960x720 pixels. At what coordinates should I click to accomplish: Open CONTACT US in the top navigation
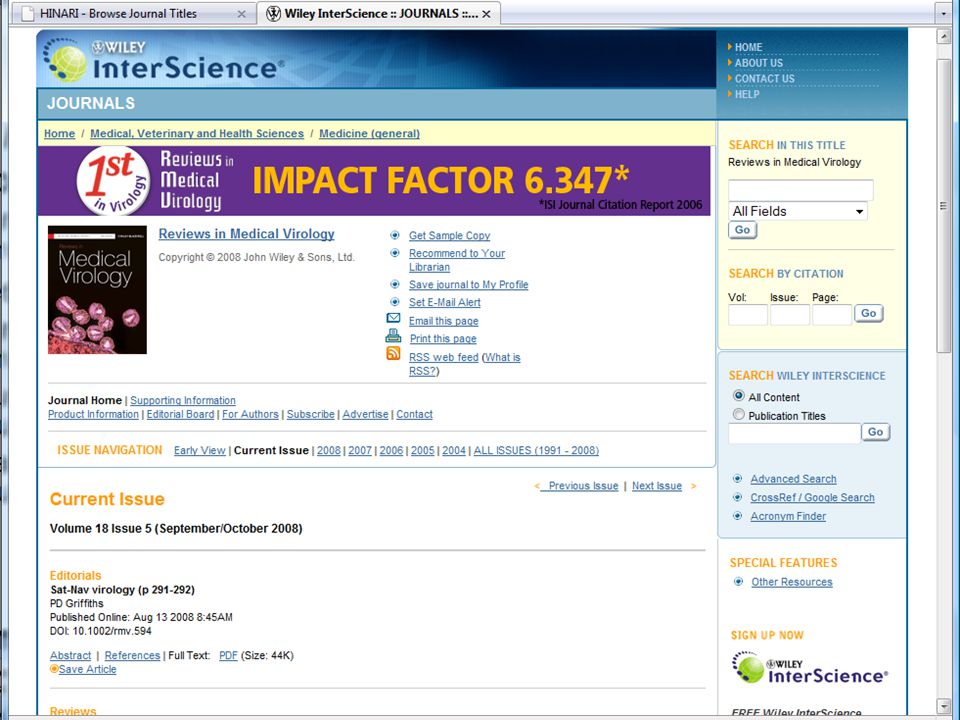(765, 78)
